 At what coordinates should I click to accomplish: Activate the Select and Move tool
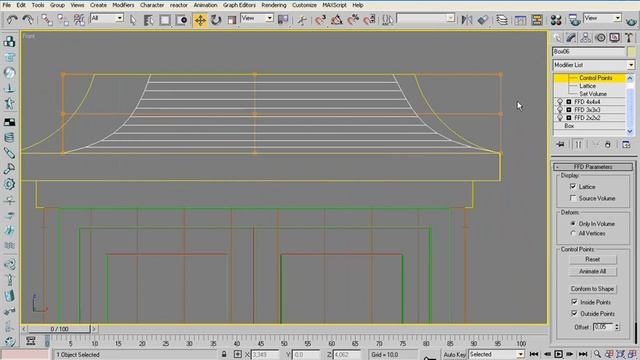(x=200, y=20)
